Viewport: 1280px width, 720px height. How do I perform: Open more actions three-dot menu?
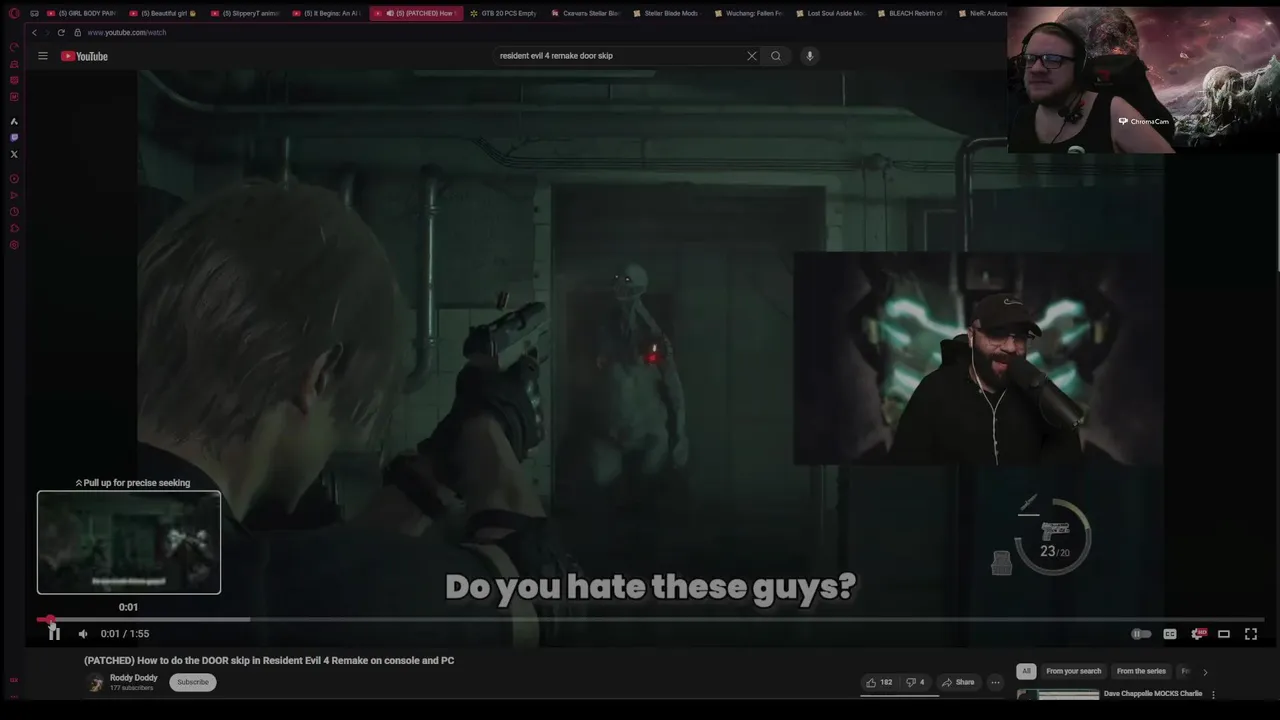tap(995, 682)
